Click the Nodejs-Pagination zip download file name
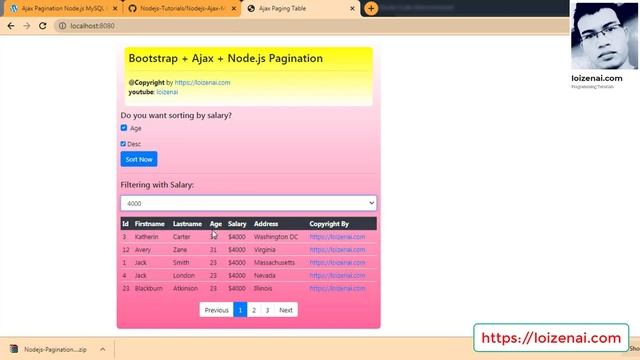This screenshot has height=360, width=640. (x=55, y=349)
